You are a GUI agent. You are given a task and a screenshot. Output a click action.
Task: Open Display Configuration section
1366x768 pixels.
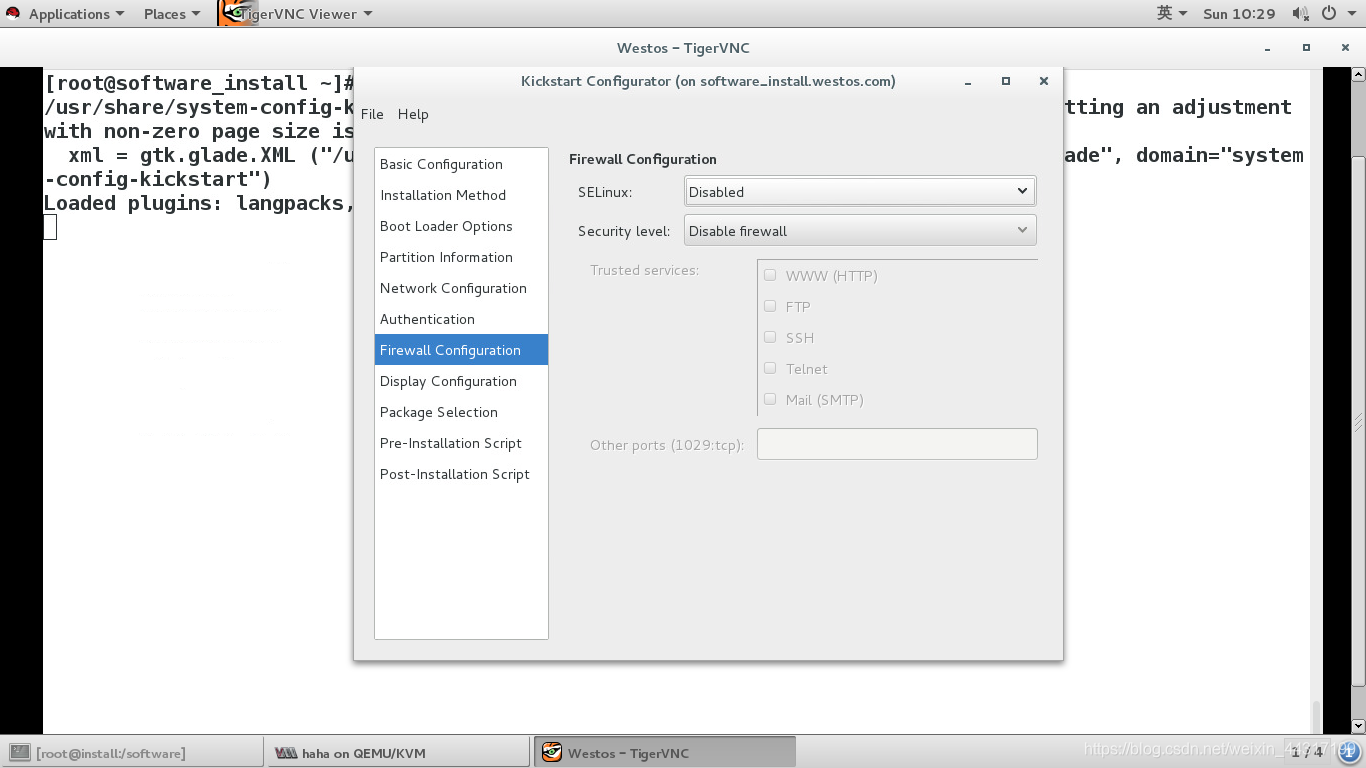tap(461, 381)
